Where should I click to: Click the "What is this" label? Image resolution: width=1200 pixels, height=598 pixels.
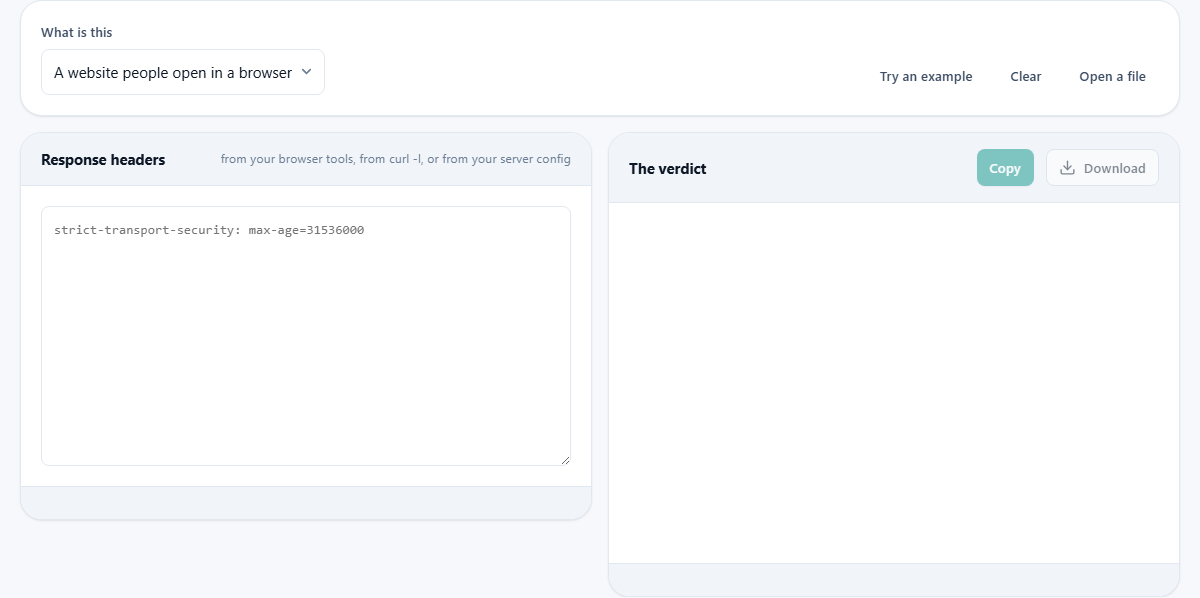click(77, 32)
